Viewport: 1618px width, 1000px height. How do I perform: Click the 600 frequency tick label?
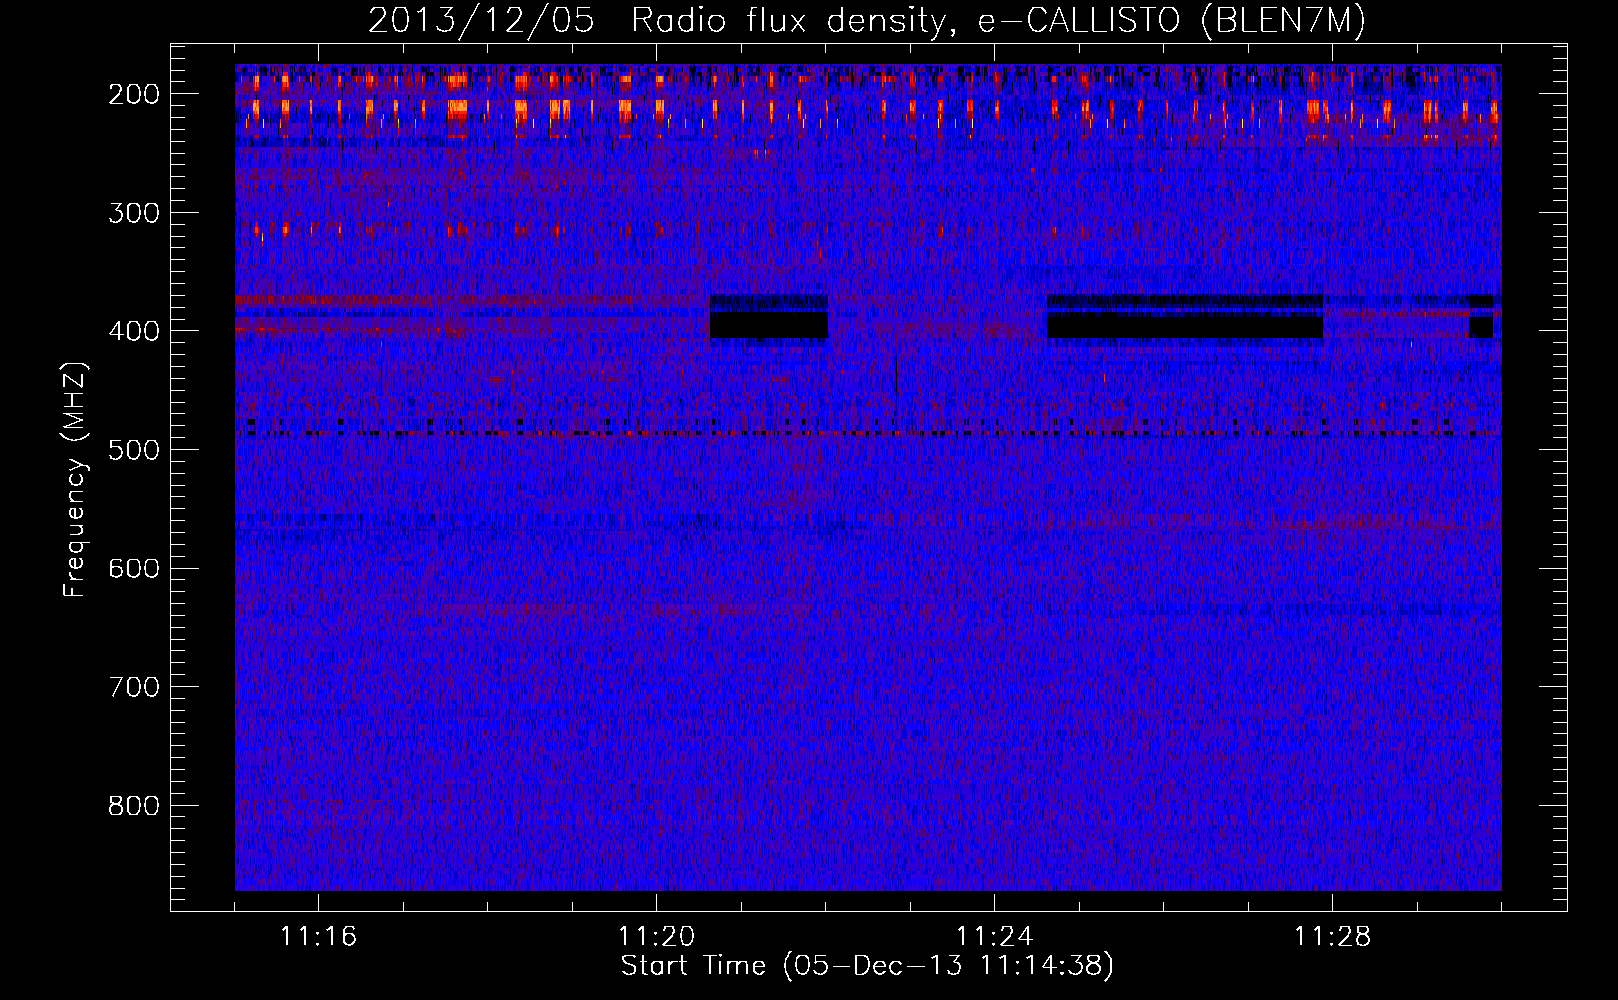click(x=134, y=568)
